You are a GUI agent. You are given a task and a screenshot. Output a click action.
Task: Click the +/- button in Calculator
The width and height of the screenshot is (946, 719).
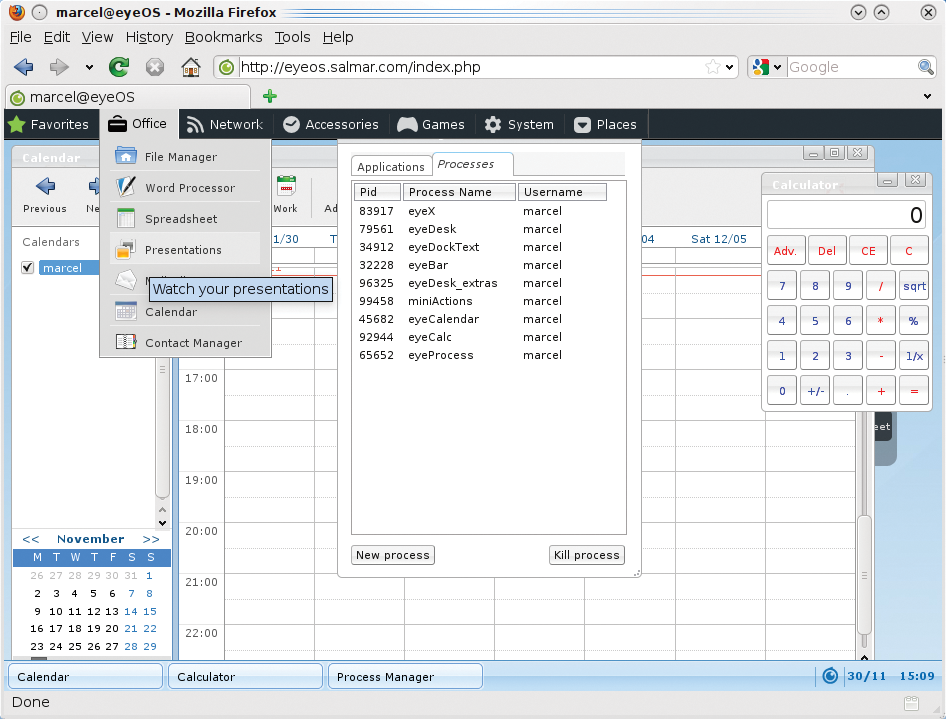815,391
